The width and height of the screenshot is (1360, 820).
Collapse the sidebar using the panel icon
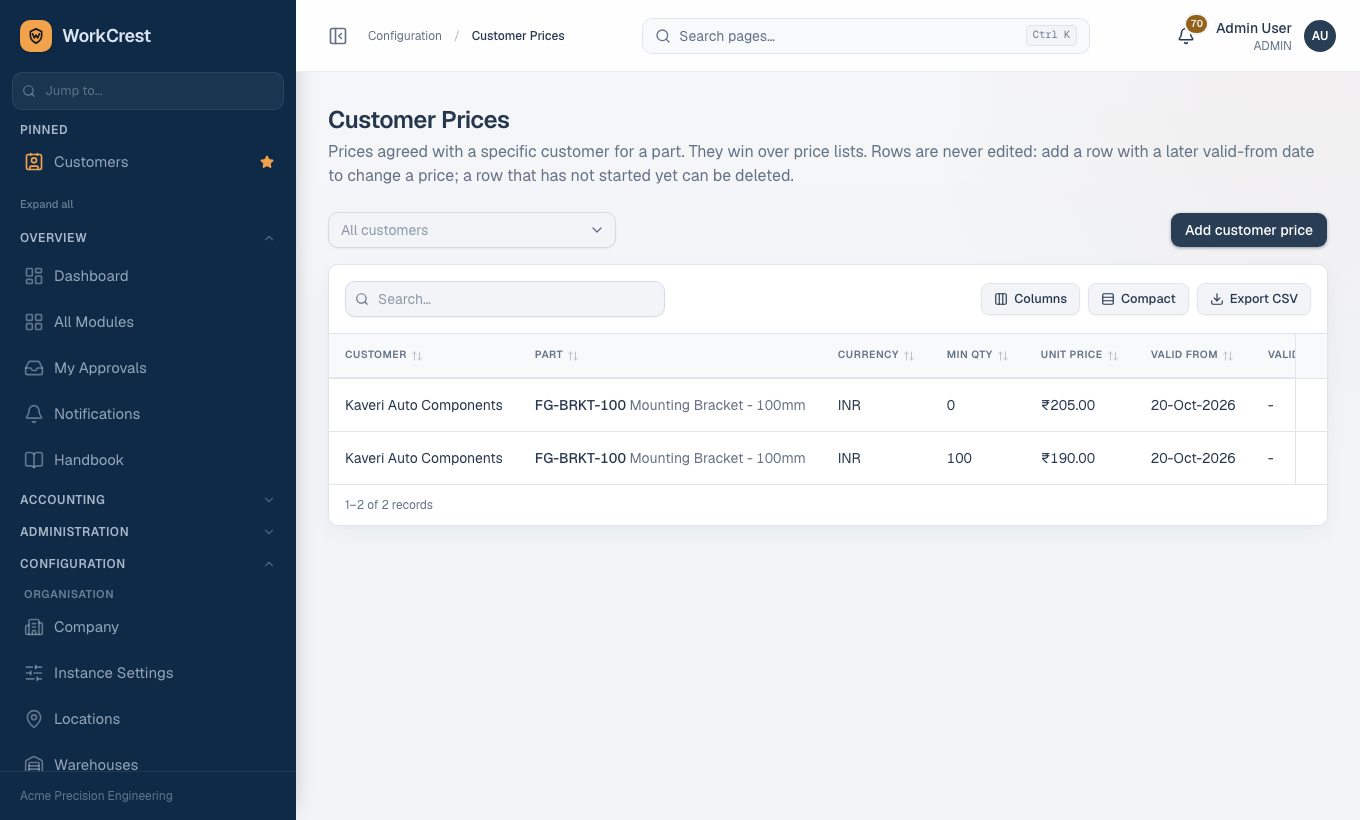(x=338, y=36)
